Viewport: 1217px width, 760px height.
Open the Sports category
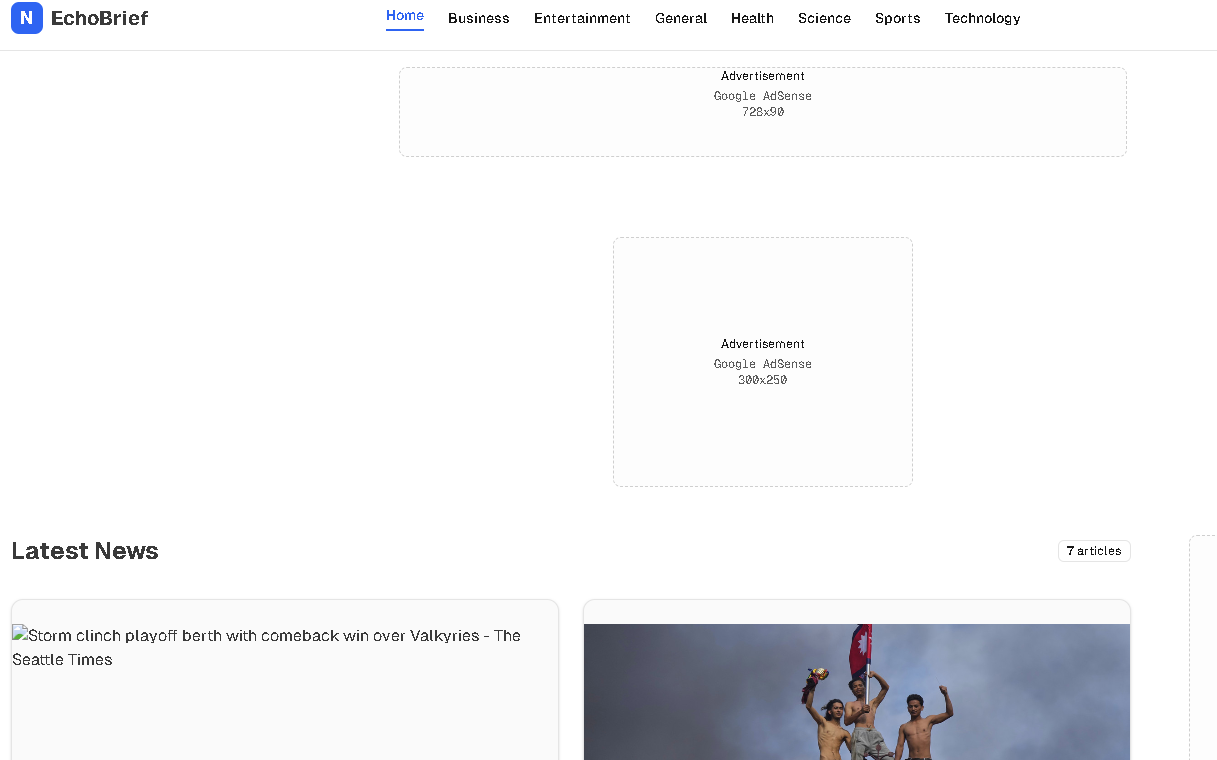coord(897,18)
